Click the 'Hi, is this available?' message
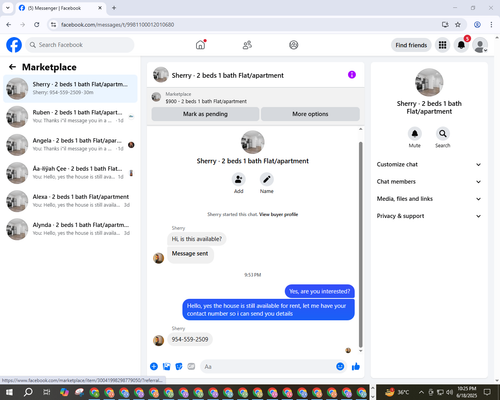Screen dimensions: 500x400 click(x=197, y=239)
